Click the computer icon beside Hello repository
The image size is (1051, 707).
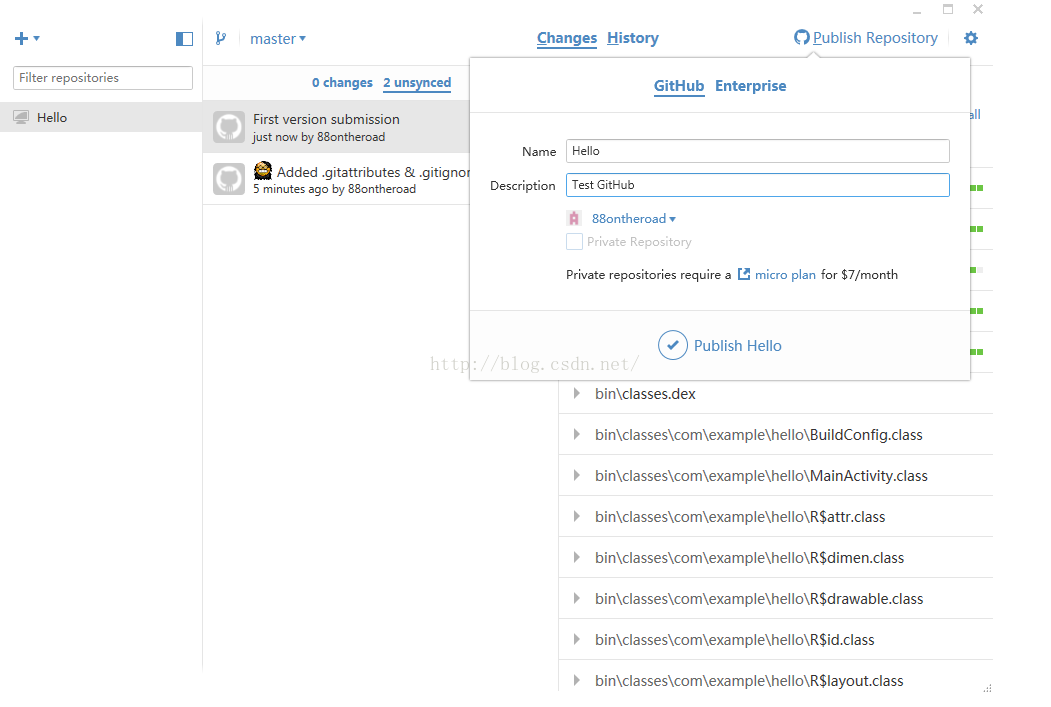[x=21, y=117]
